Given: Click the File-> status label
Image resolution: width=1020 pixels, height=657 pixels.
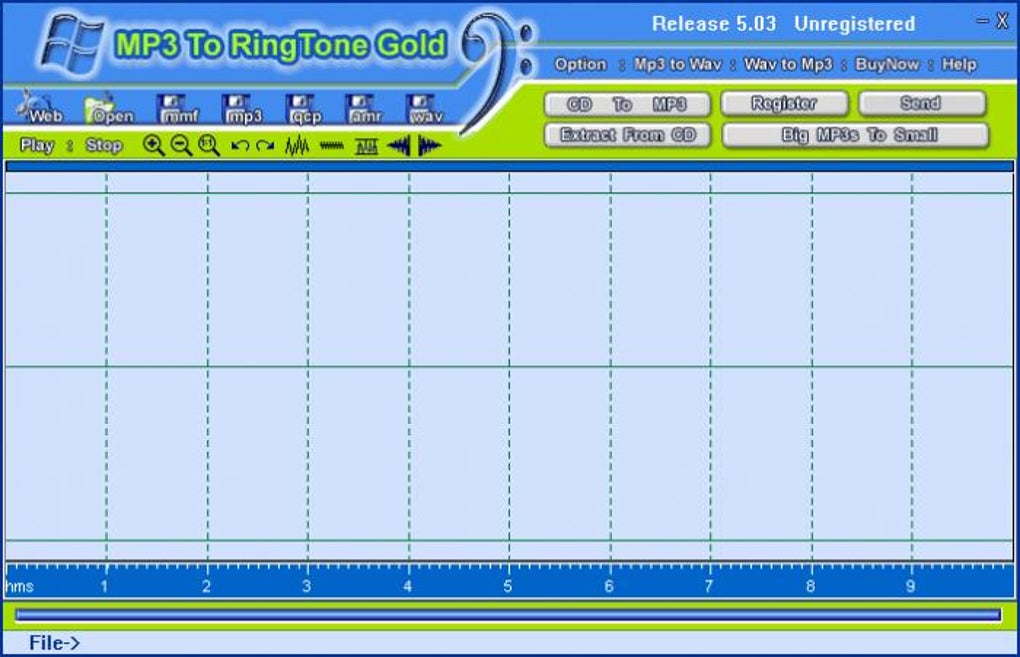Looking at the screenshot, I should tap(54, 643).
